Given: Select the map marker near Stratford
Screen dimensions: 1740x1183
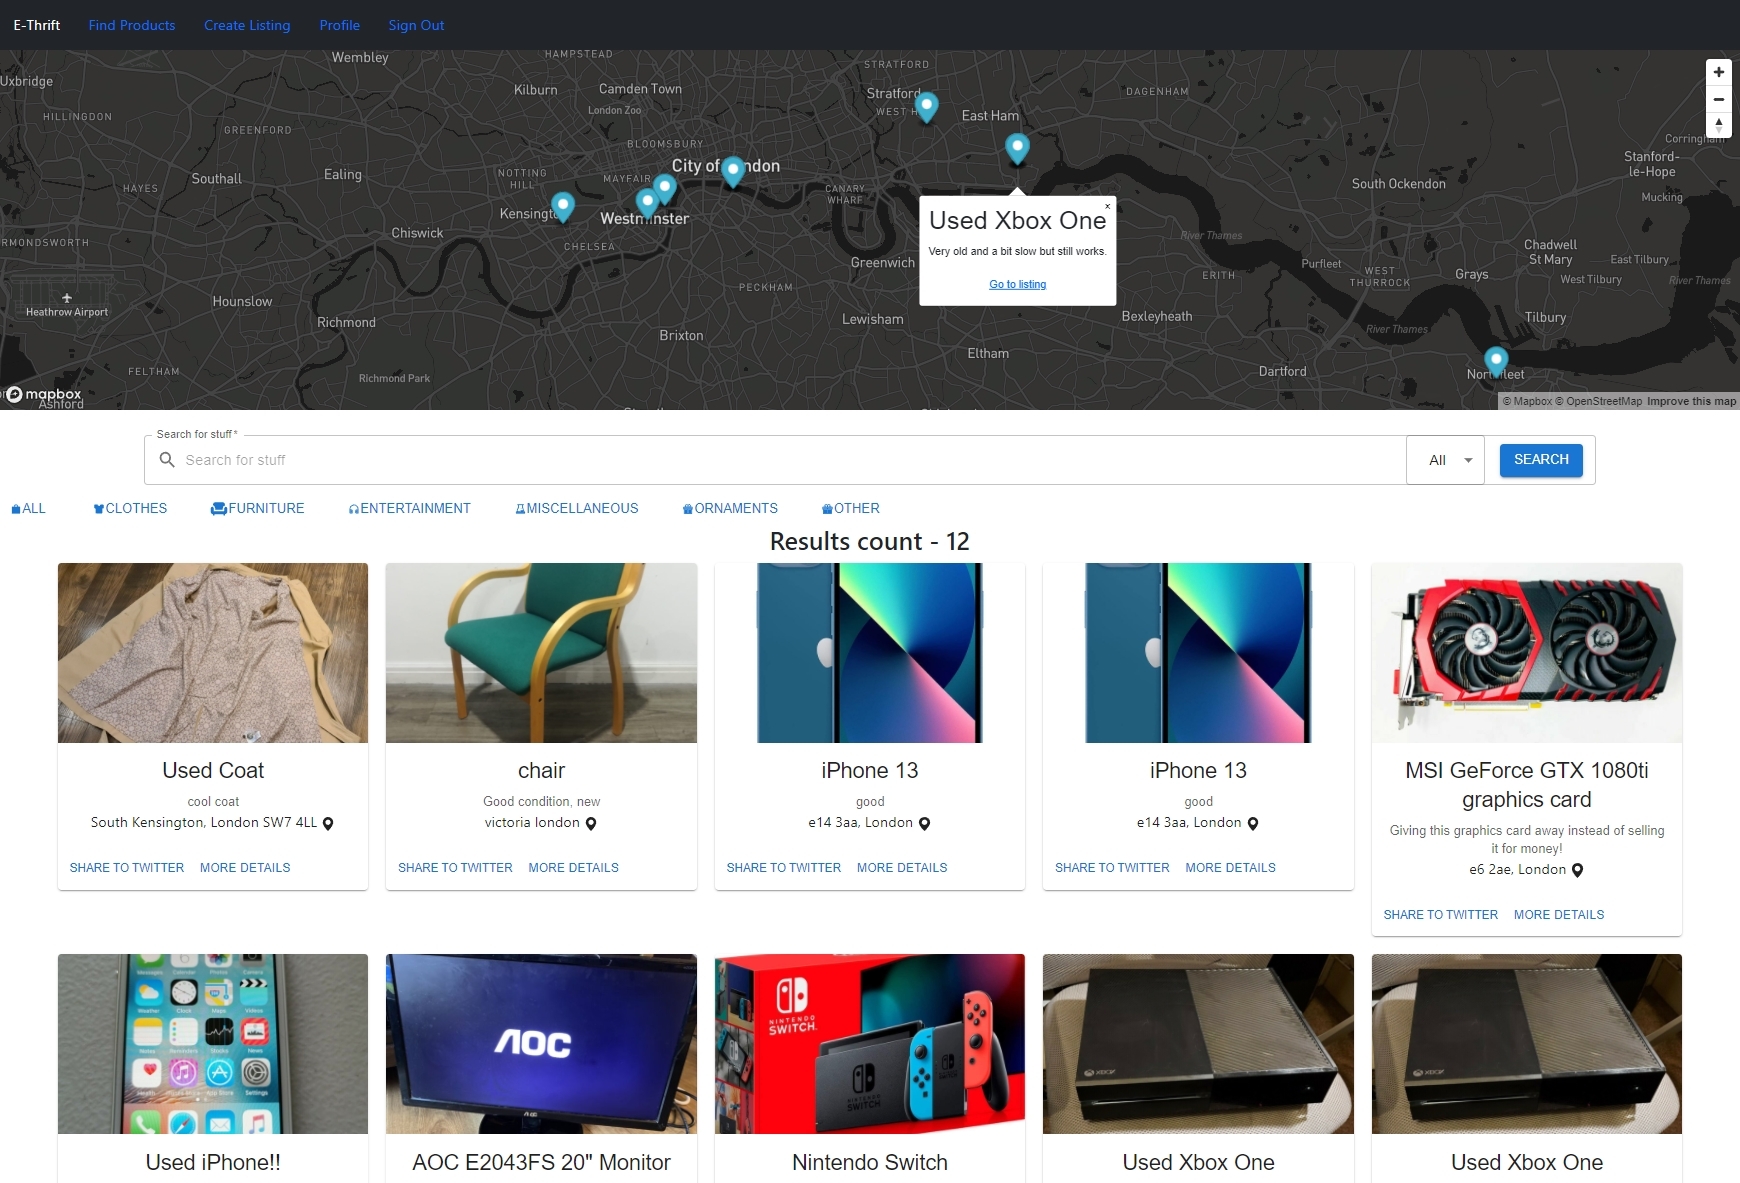Looking at the screenshot, I should pyautogui.click(x=927, y=106).
